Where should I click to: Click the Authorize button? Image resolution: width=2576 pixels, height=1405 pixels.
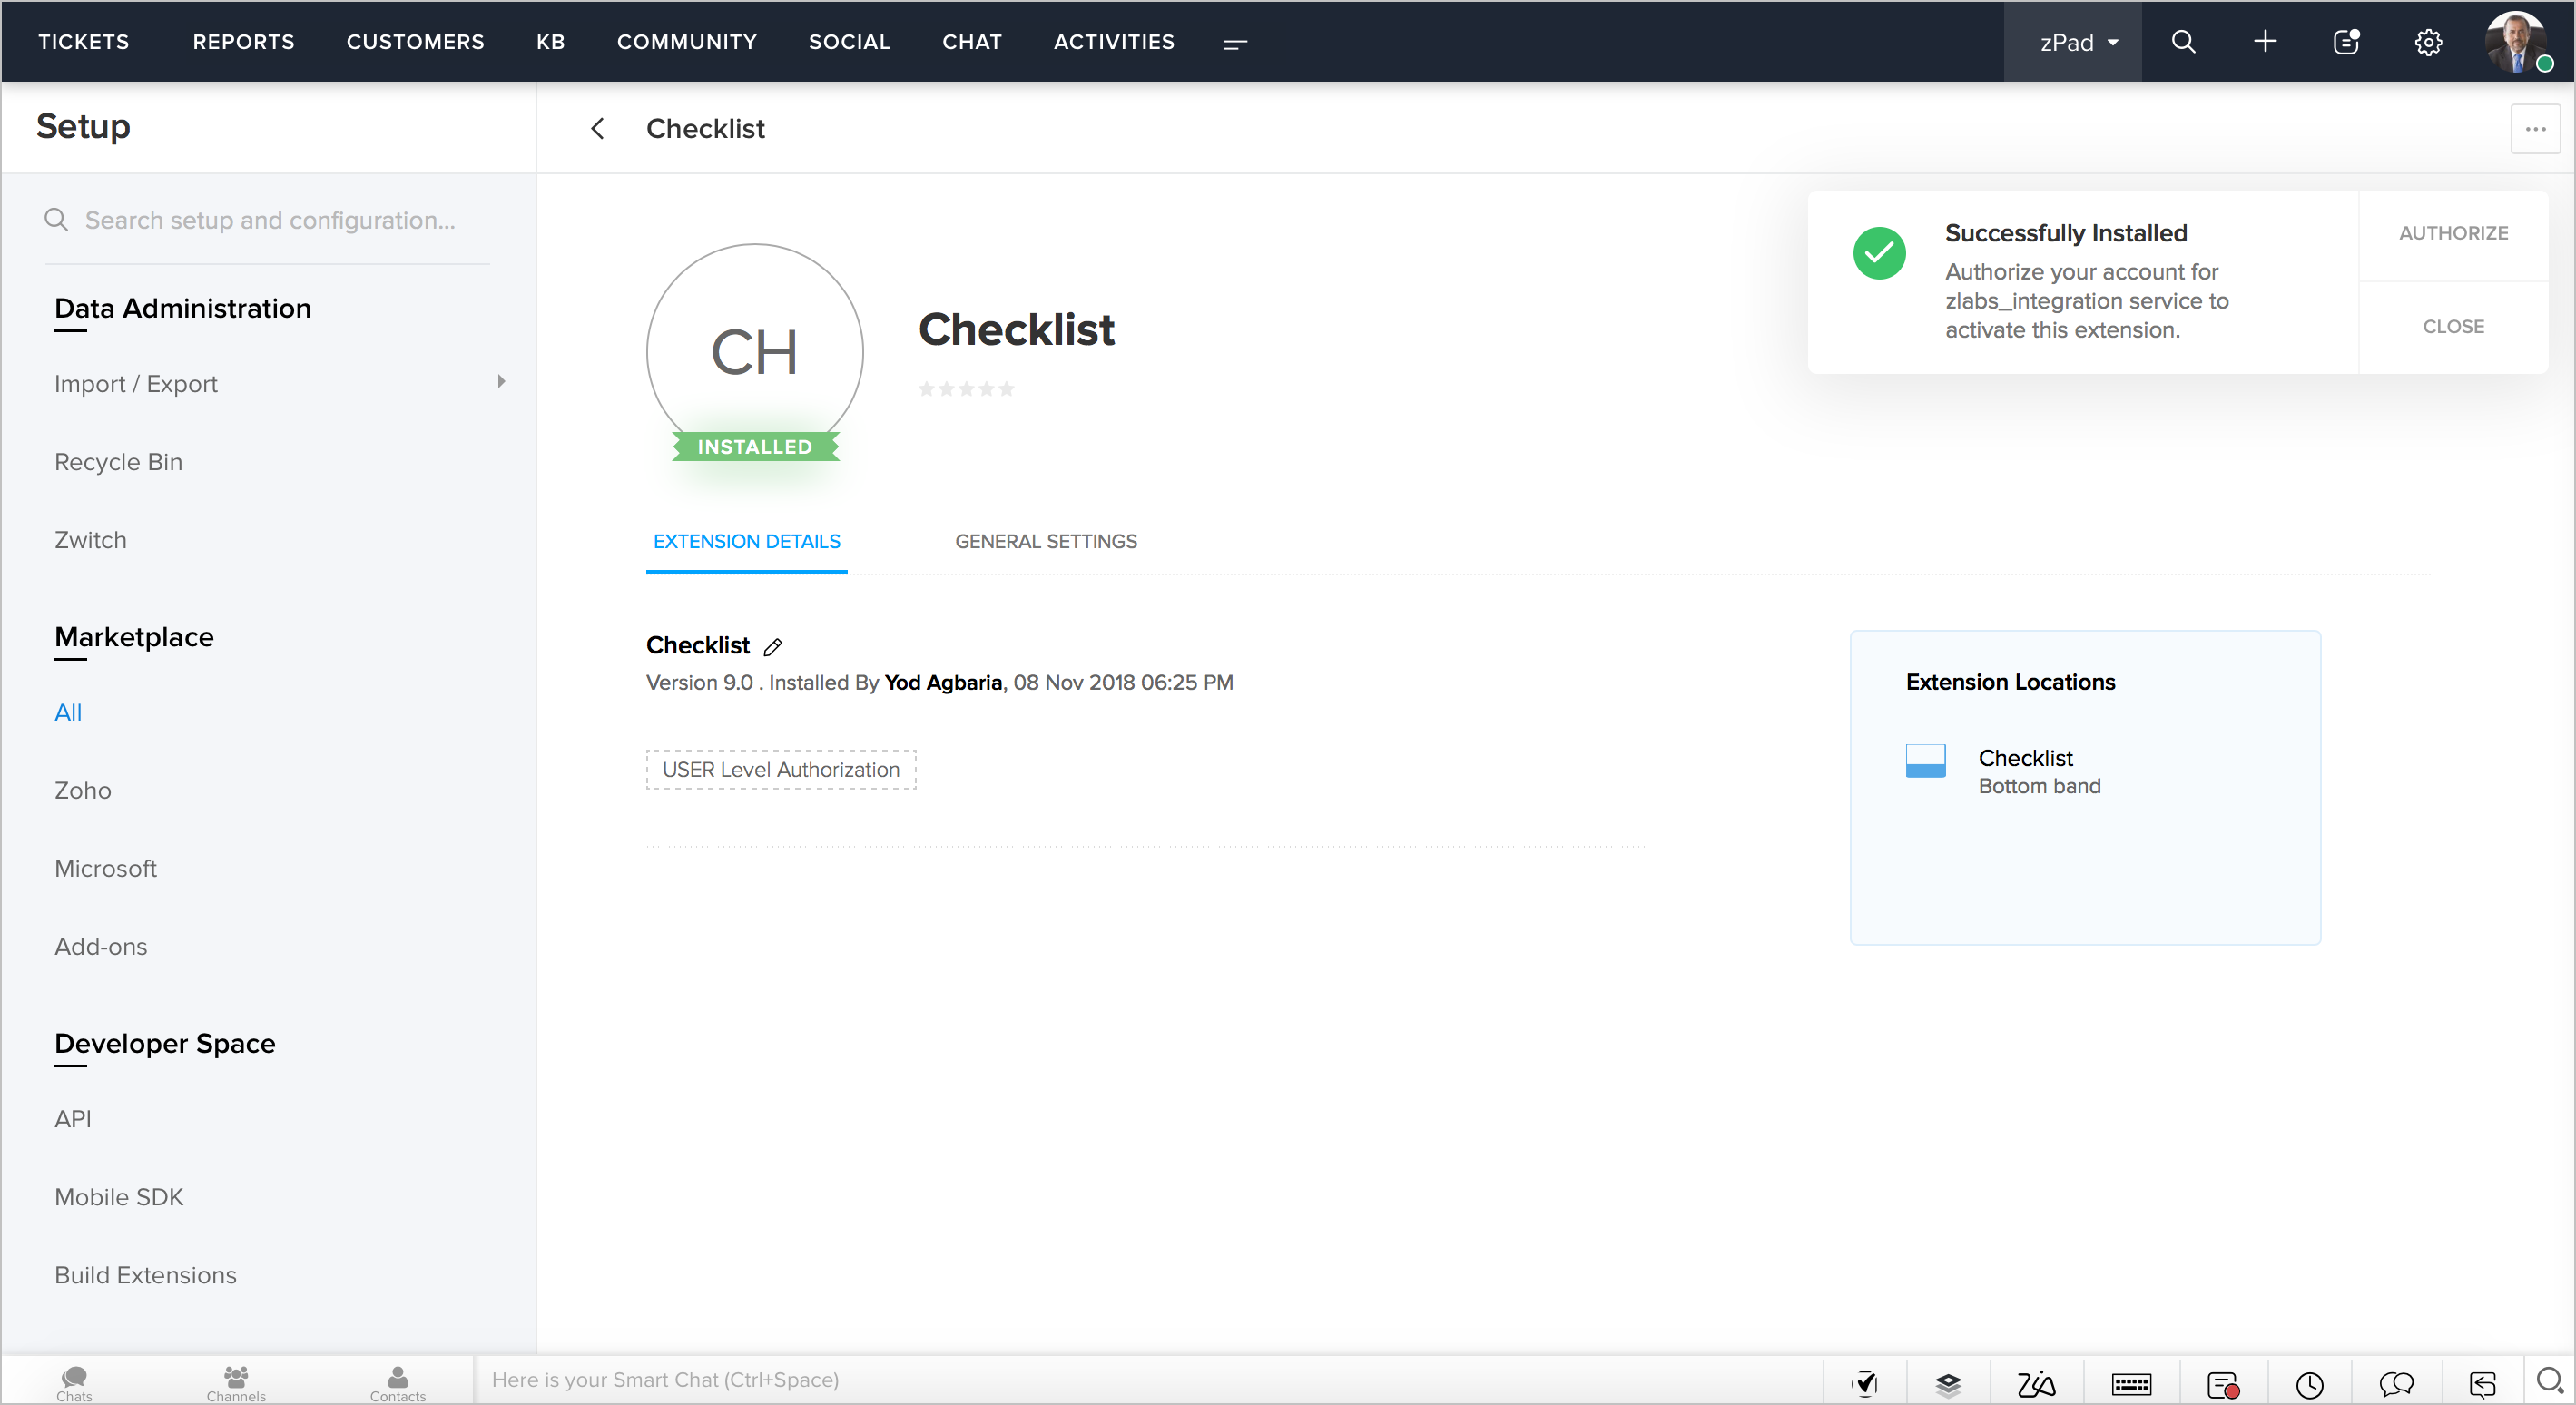pyautogui.click(x=2453, y=233)
